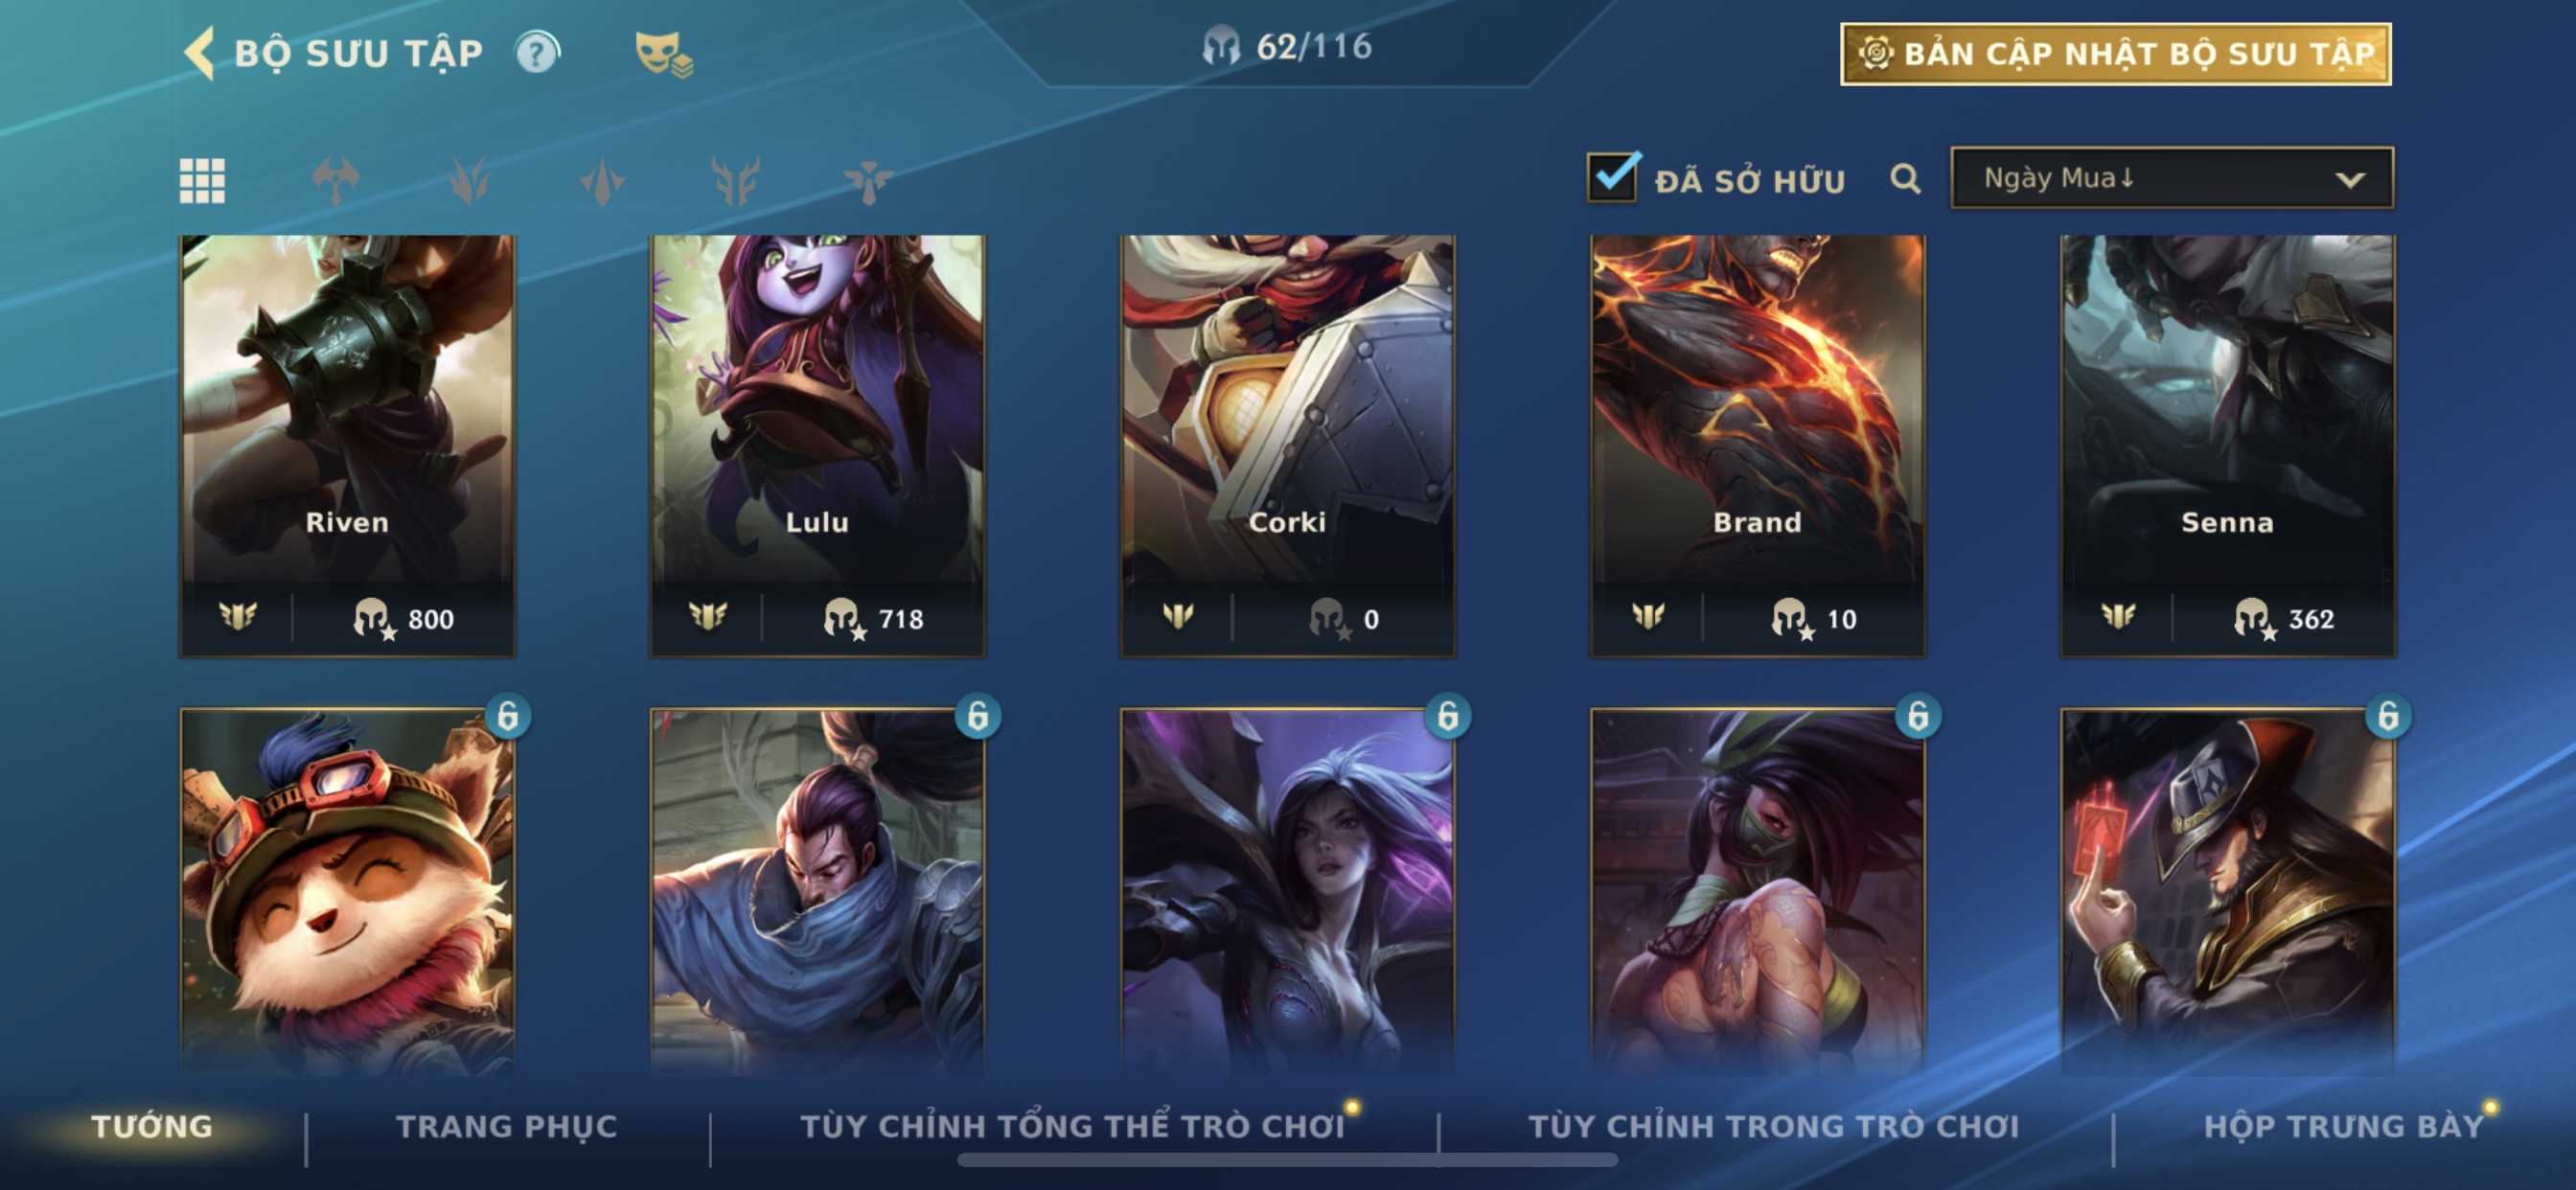Expand the sort dropdown chevron arrow
The height and width of the screenshot is (1190, 2576).
point(2350,180)
